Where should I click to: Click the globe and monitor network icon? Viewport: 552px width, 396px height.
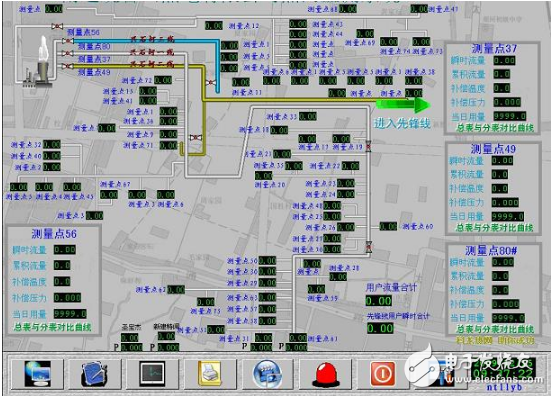pos(38,374)
